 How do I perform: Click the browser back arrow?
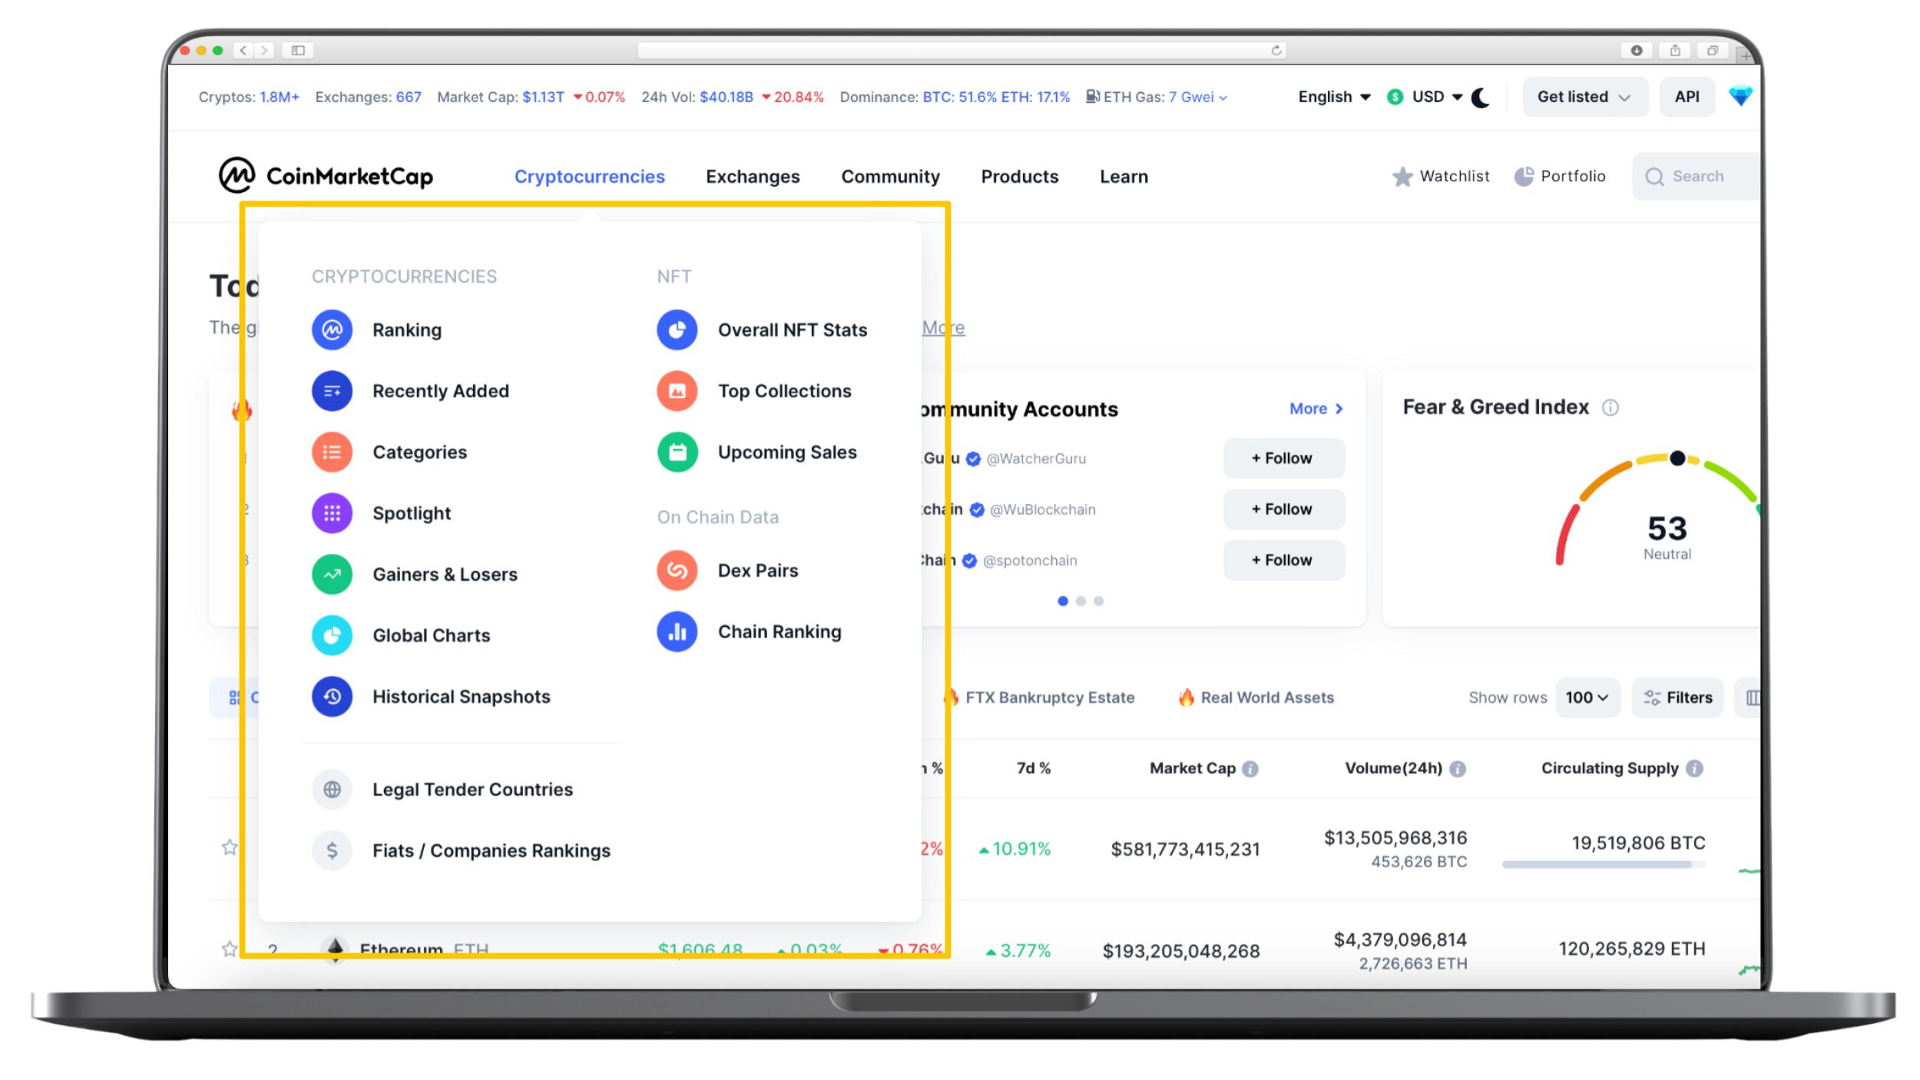click(x=243, y=50)
